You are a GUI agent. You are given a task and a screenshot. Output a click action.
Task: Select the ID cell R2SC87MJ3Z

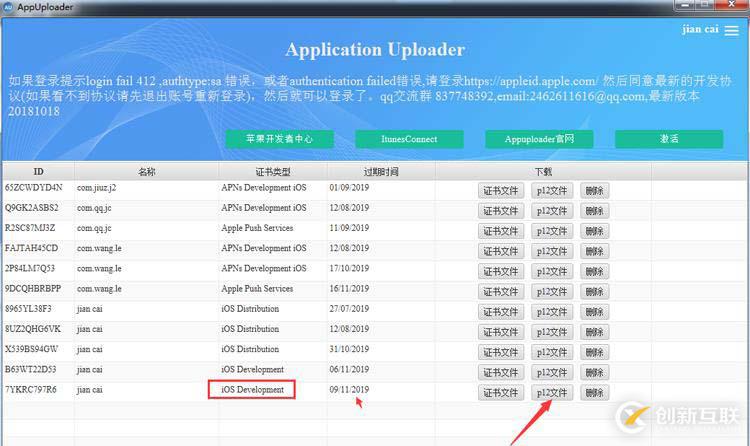[x=30, y=228]
